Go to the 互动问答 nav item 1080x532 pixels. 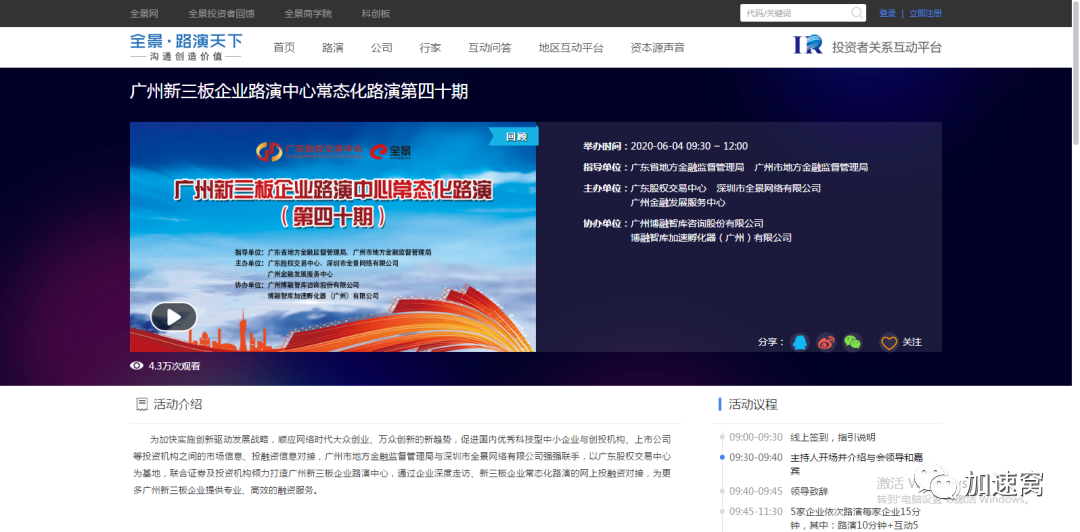490,48
